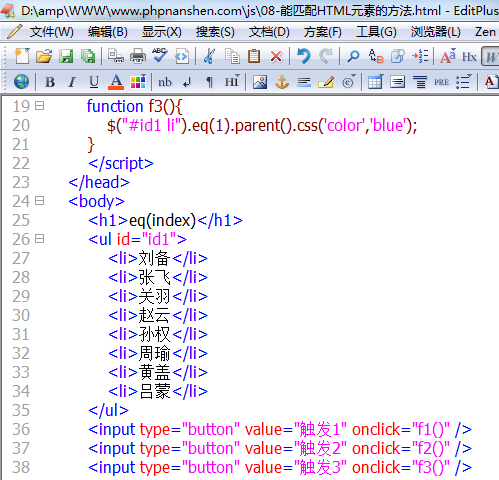
Task: Insert comment with pencil icon
Action: coord(326,82)
